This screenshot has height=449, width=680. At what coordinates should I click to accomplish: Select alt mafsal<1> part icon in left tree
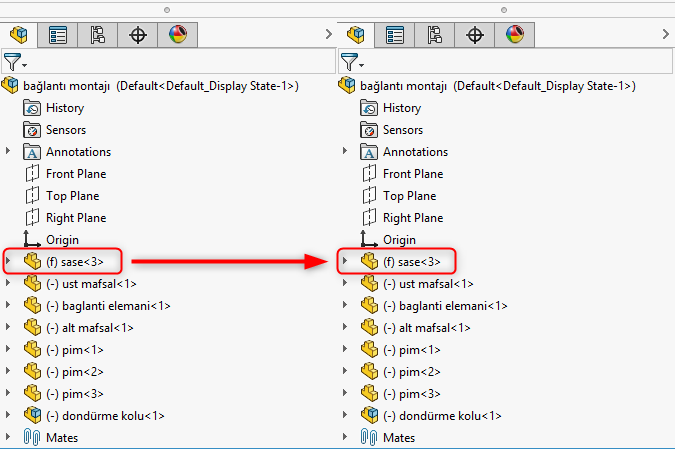coord(32,328)
